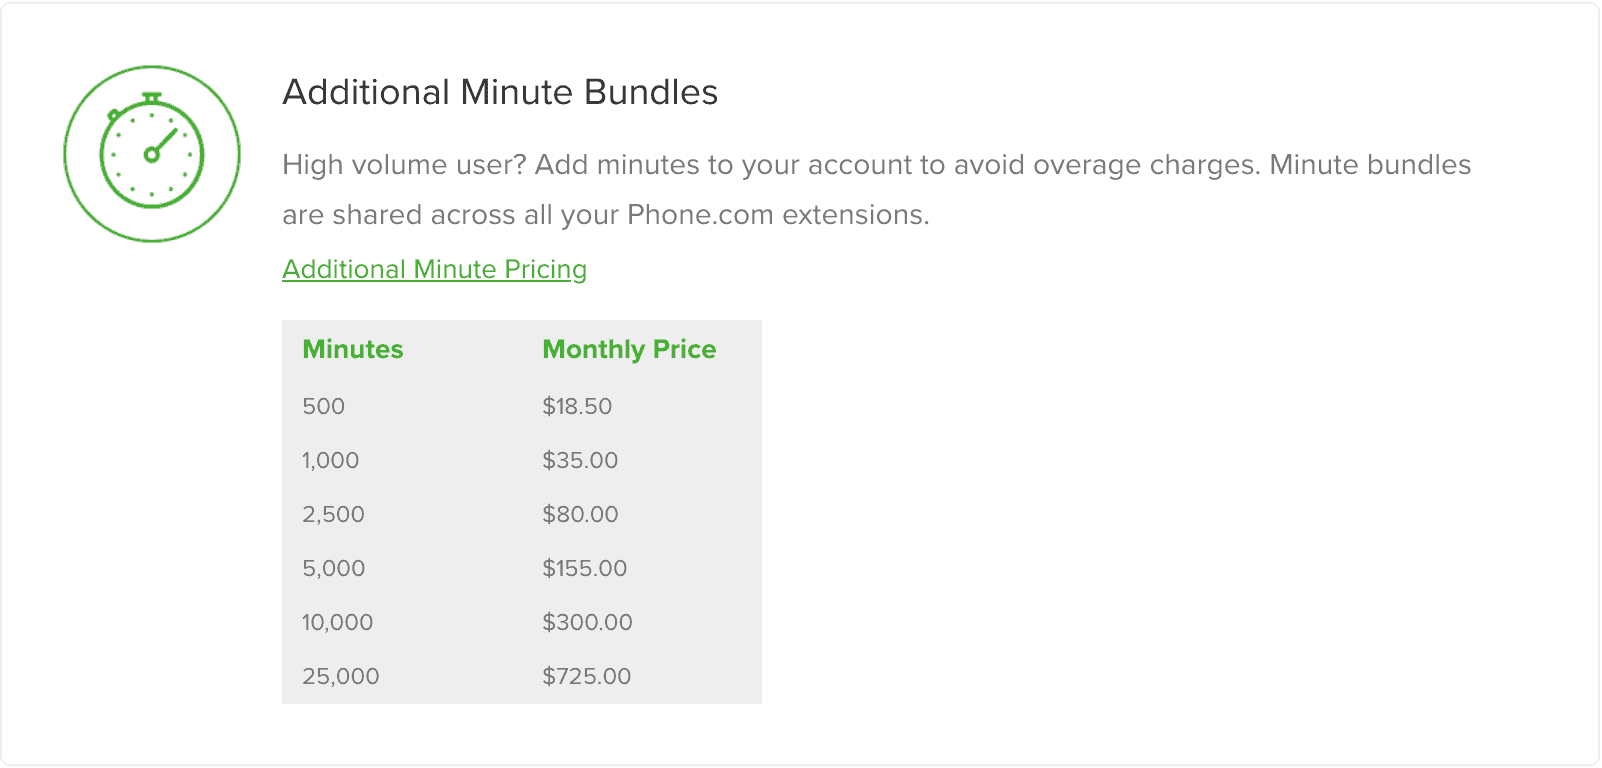Select the 10,000 minutes bundle option
The width and height of the screenshot is (1602, 768).
pyautogui.click(x=337, y=621)
